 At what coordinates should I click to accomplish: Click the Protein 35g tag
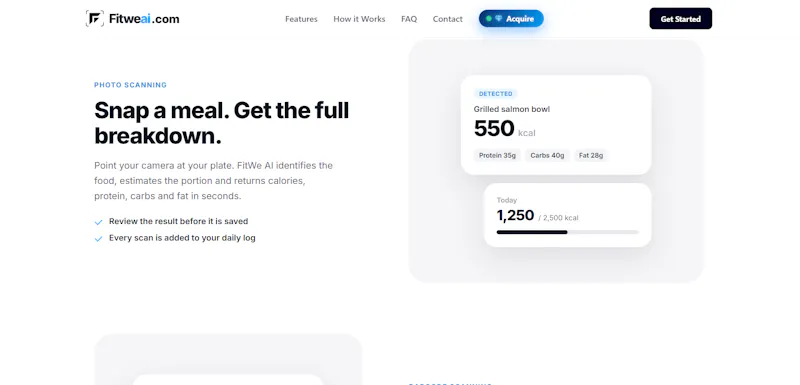[x=497, y=156]
